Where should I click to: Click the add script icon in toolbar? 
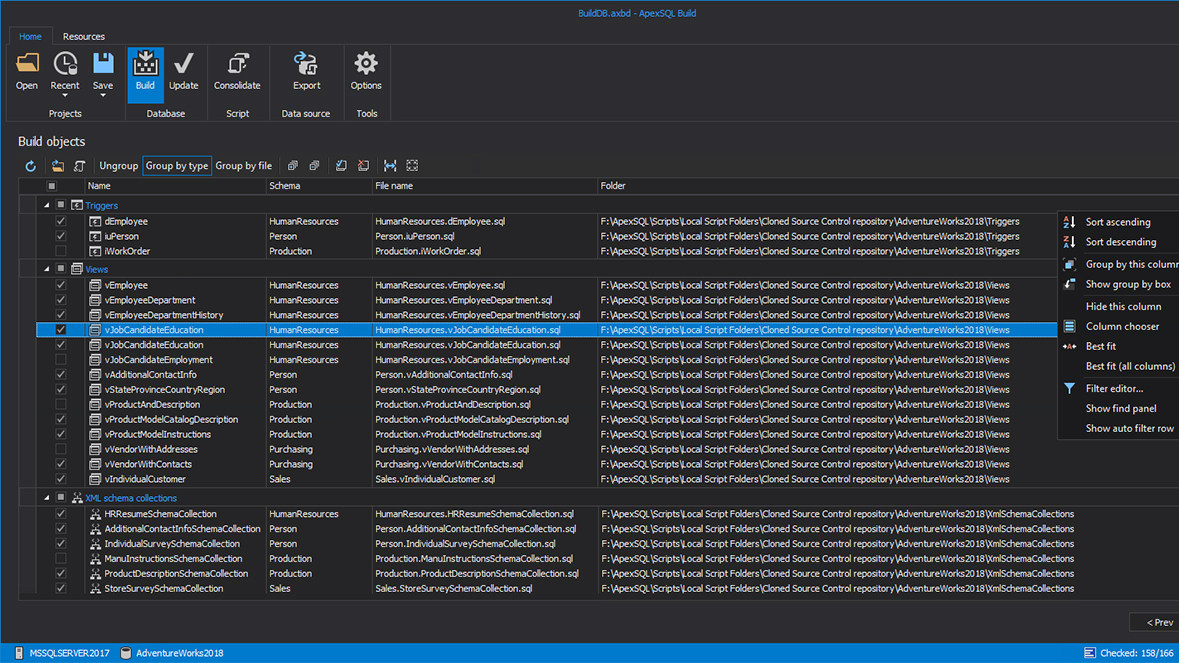click(x=80, y=166)
